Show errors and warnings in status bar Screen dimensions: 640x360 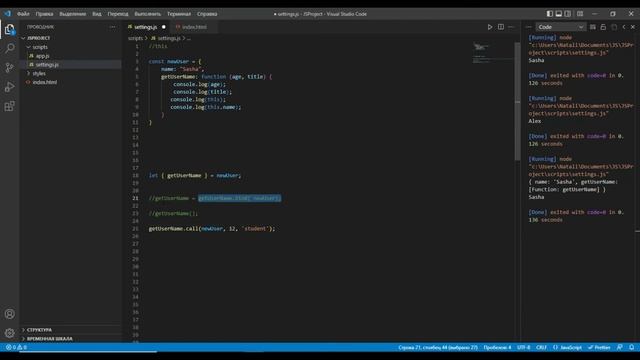16,347
